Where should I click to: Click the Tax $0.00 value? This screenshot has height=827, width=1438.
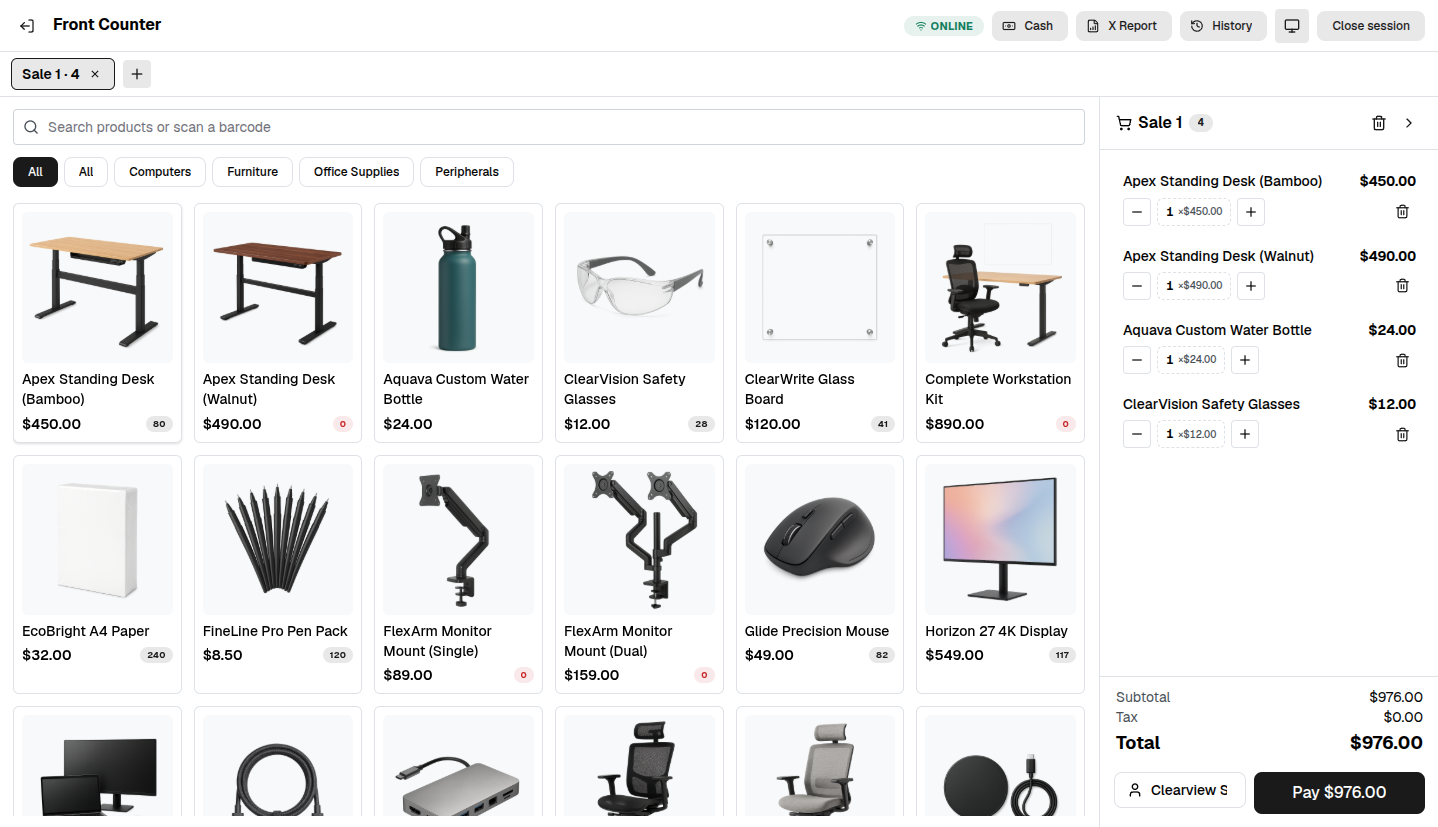pyautogui.click(x=1403, y=717)
